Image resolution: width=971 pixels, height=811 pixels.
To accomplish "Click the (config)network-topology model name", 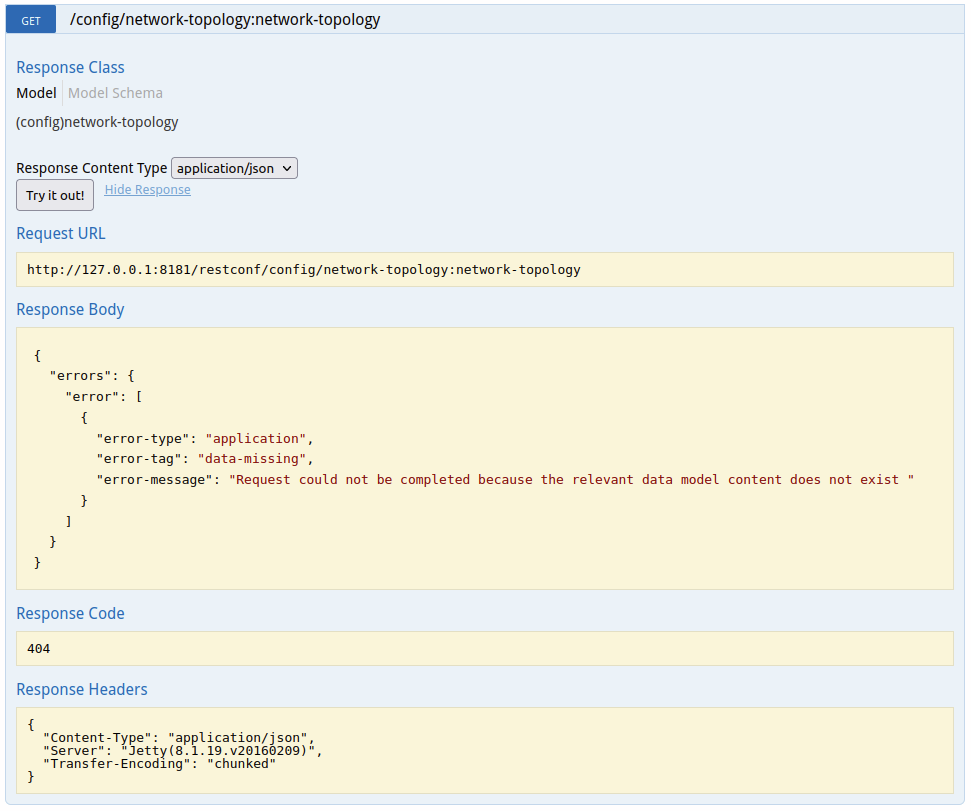I will click(x=97, y=122).
